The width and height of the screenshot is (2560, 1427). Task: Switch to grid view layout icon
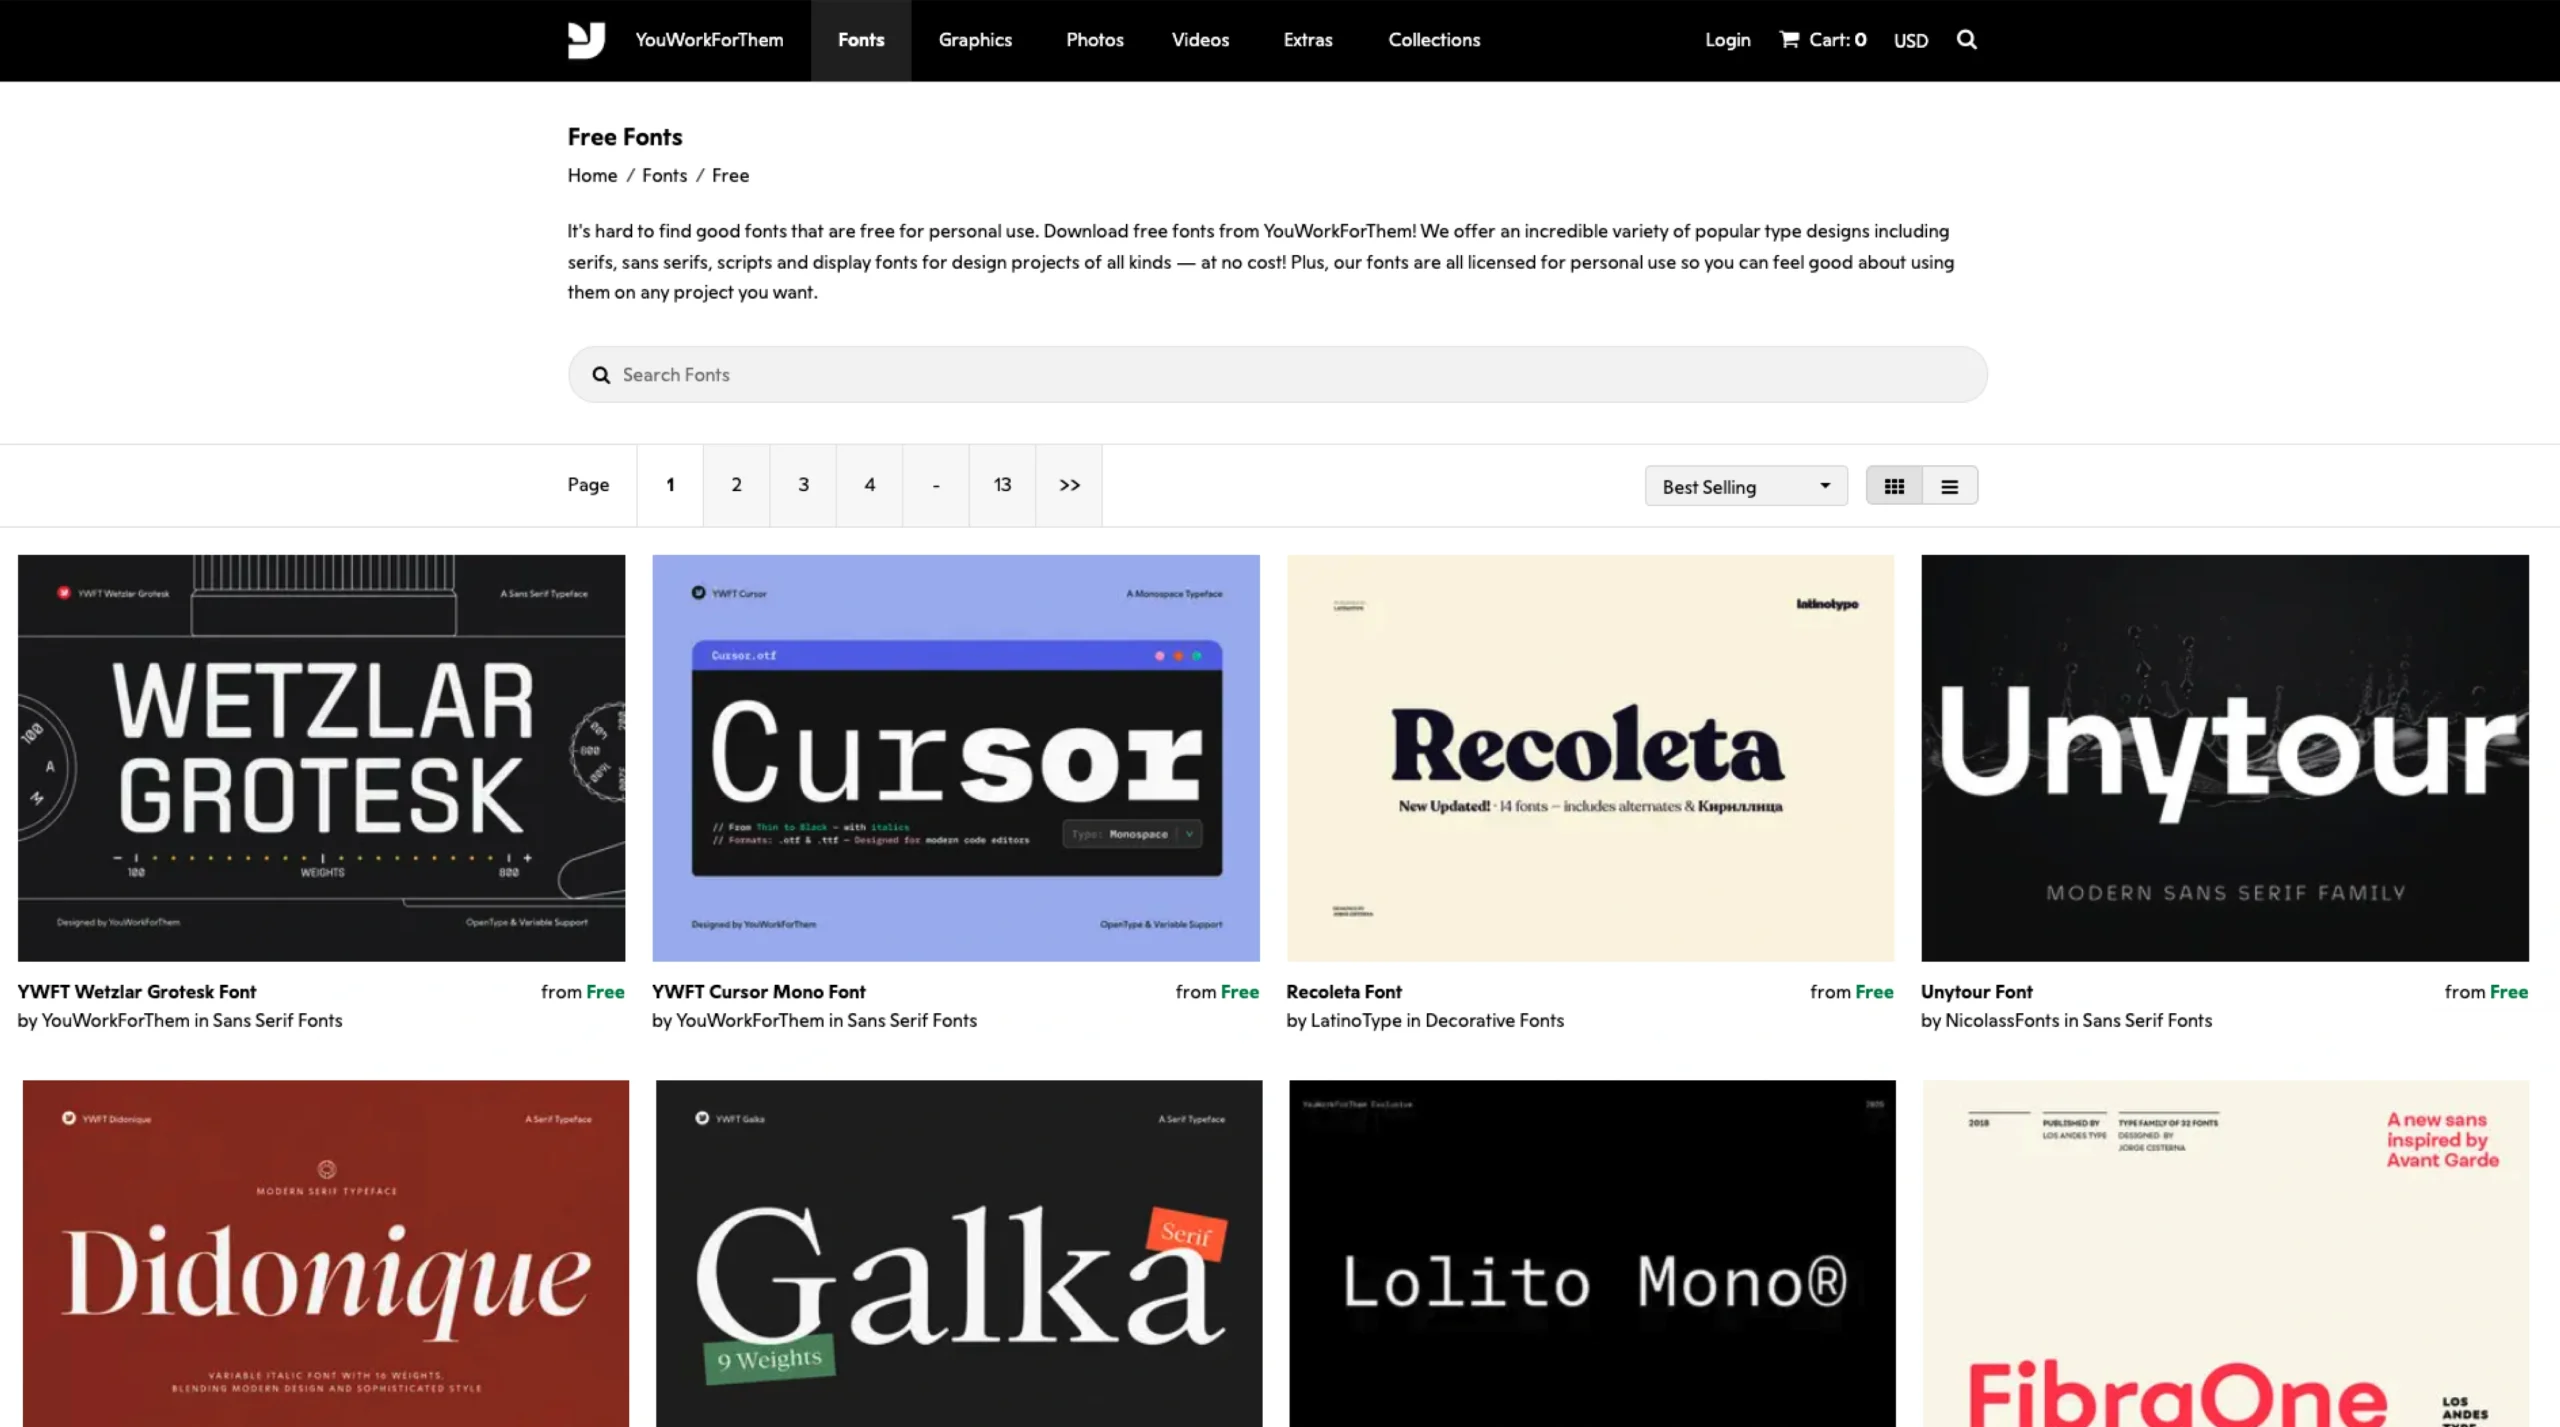(x=1894, y=485)
